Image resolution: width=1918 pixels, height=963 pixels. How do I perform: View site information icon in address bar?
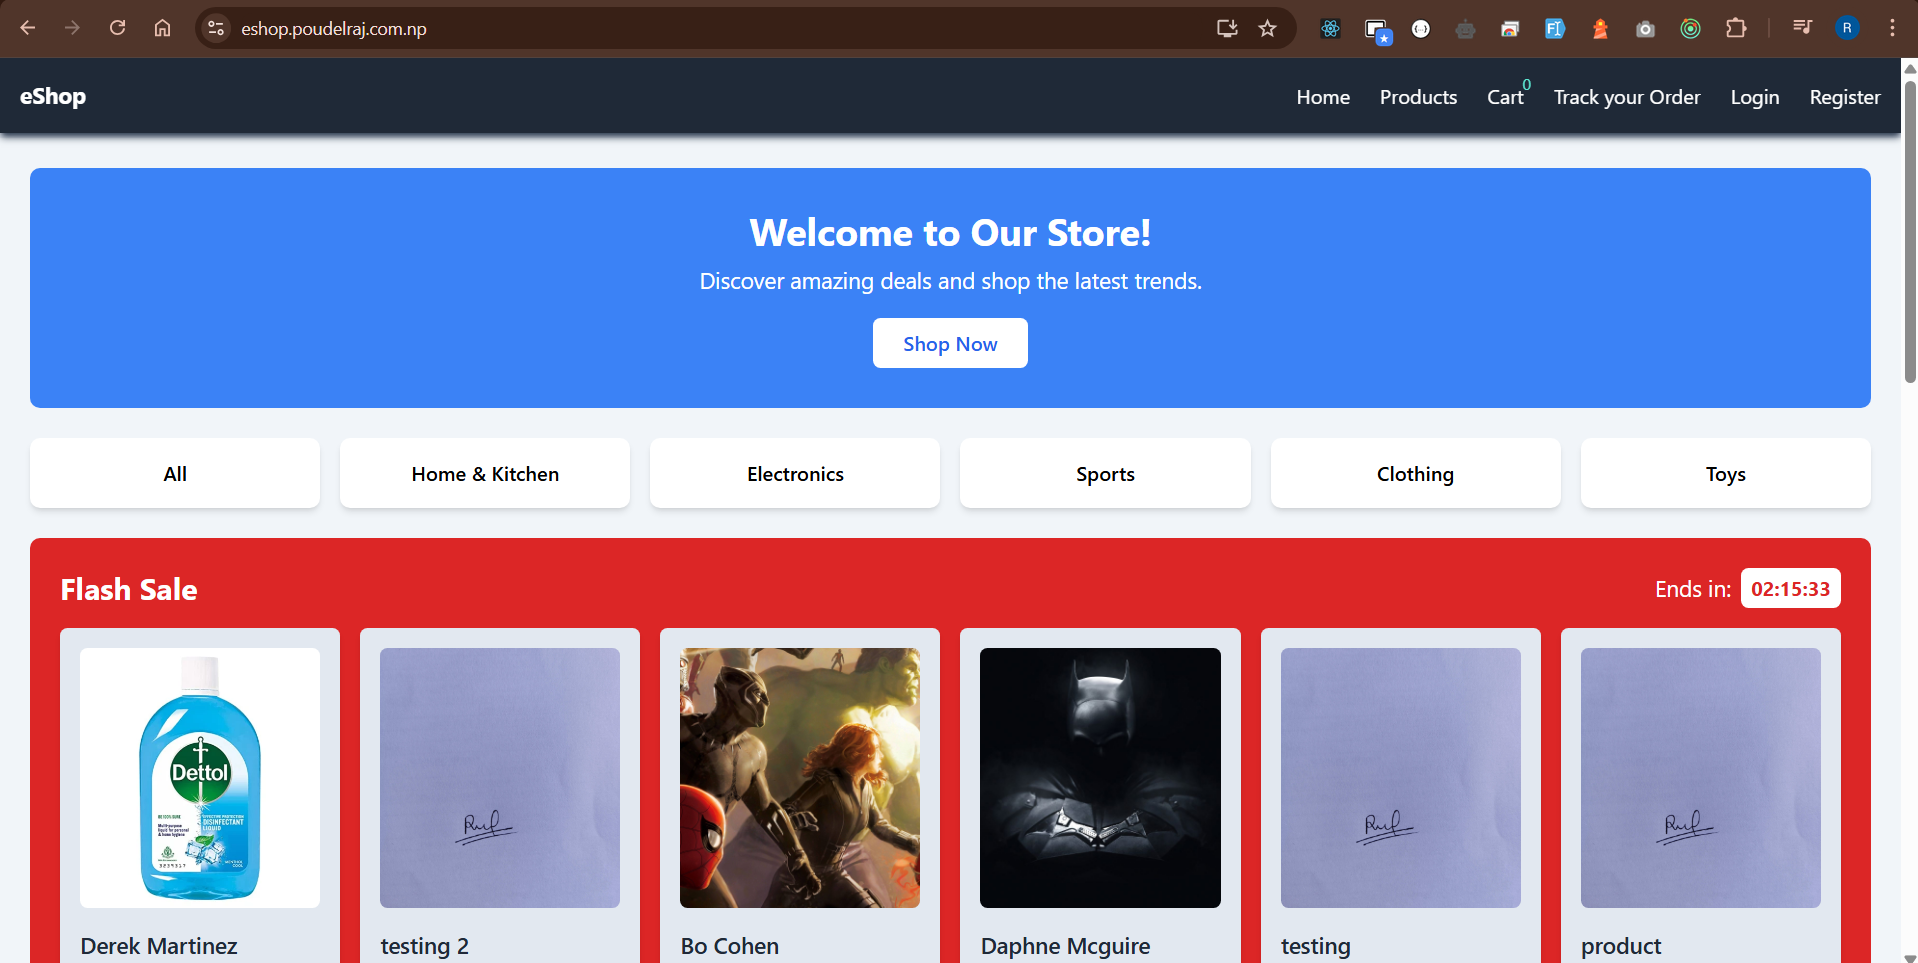pyautogui.click(x=216, y=28)
